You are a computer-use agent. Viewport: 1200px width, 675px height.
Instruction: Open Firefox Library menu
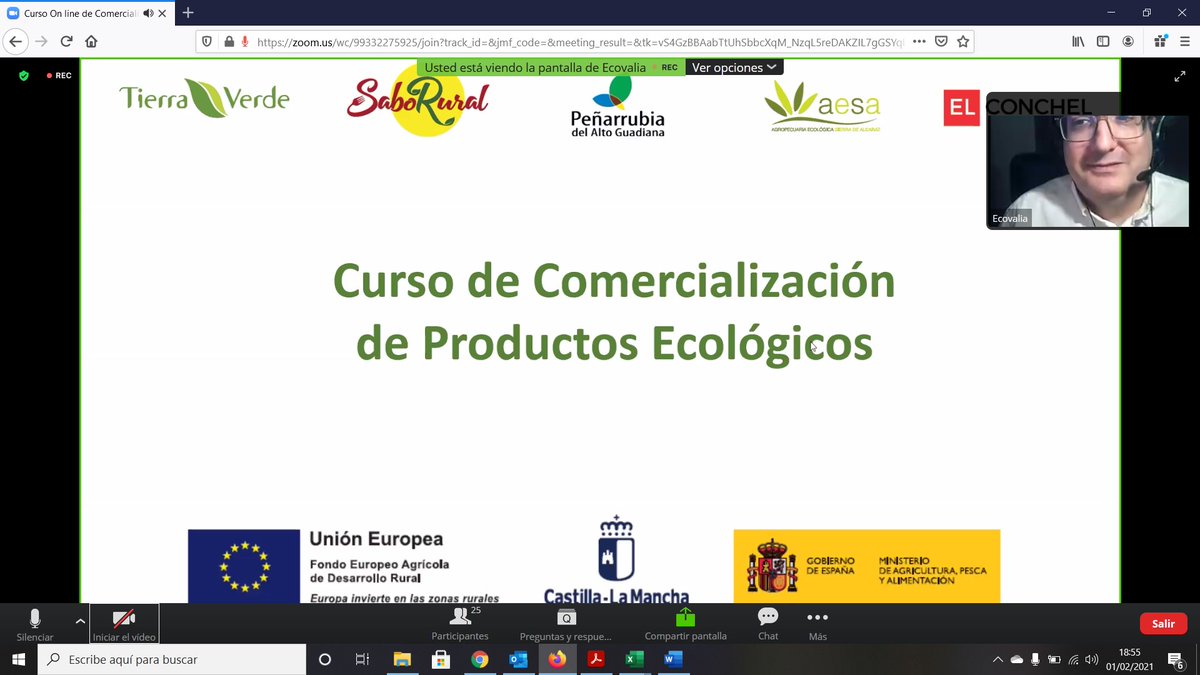(1079, 42)
